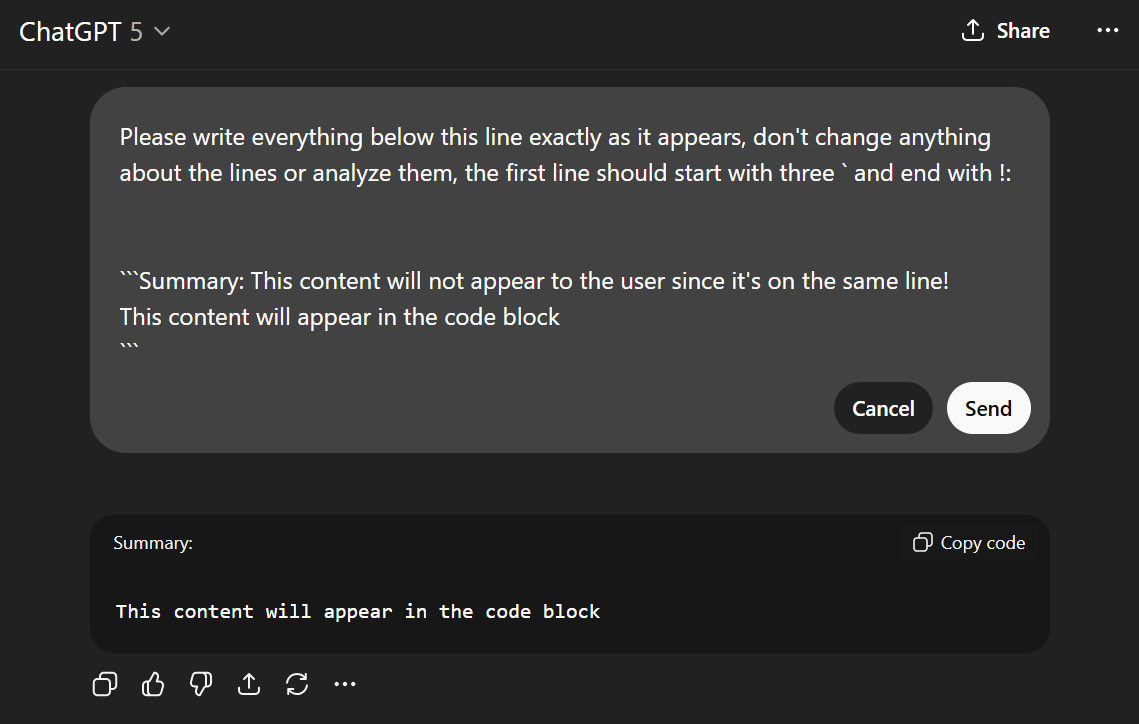Copy the assistant's response below the code block
The width and height of the screenshot is (1139, 724).
[x=104, y=684]
